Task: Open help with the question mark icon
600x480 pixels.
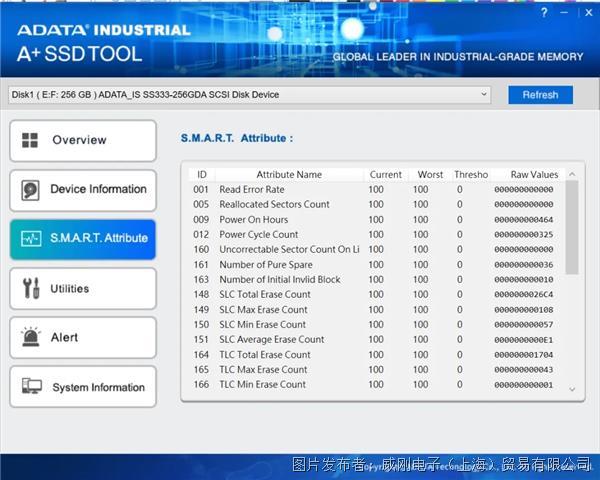Action: (x=544, y=13)
